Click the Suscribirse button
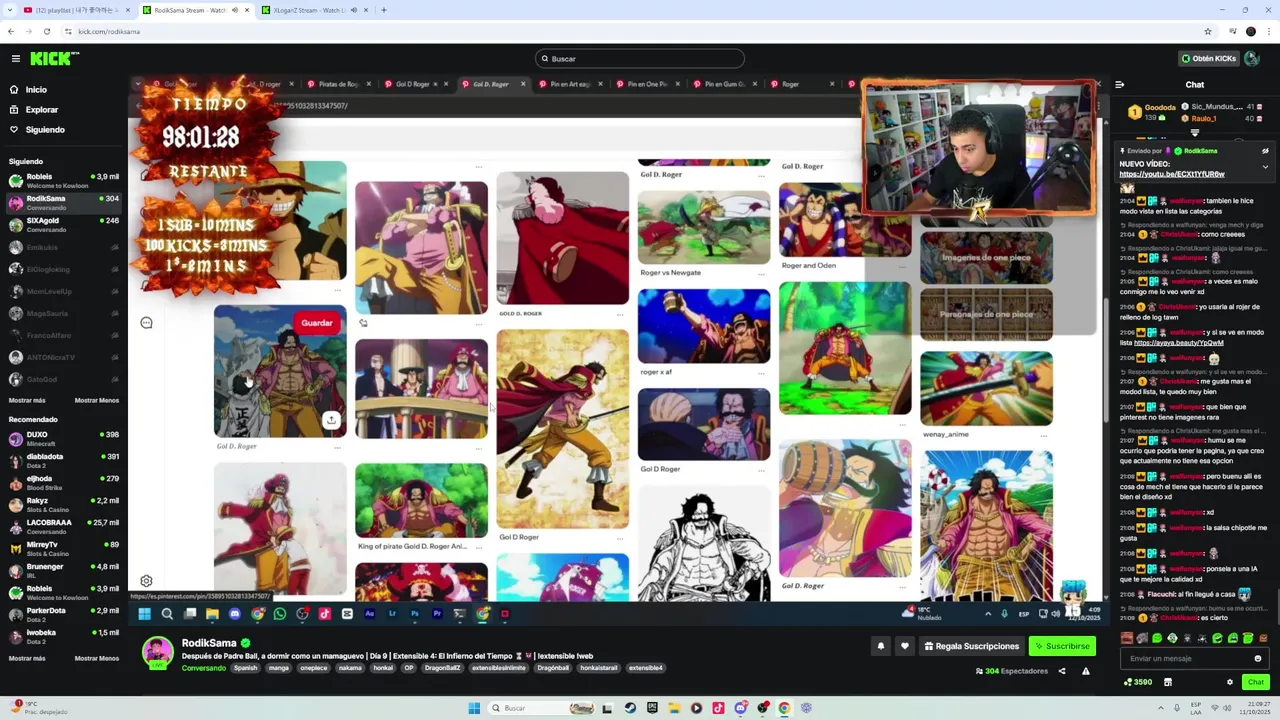The height and width of the screenshot is (720, 1280). pos(1062,646)
